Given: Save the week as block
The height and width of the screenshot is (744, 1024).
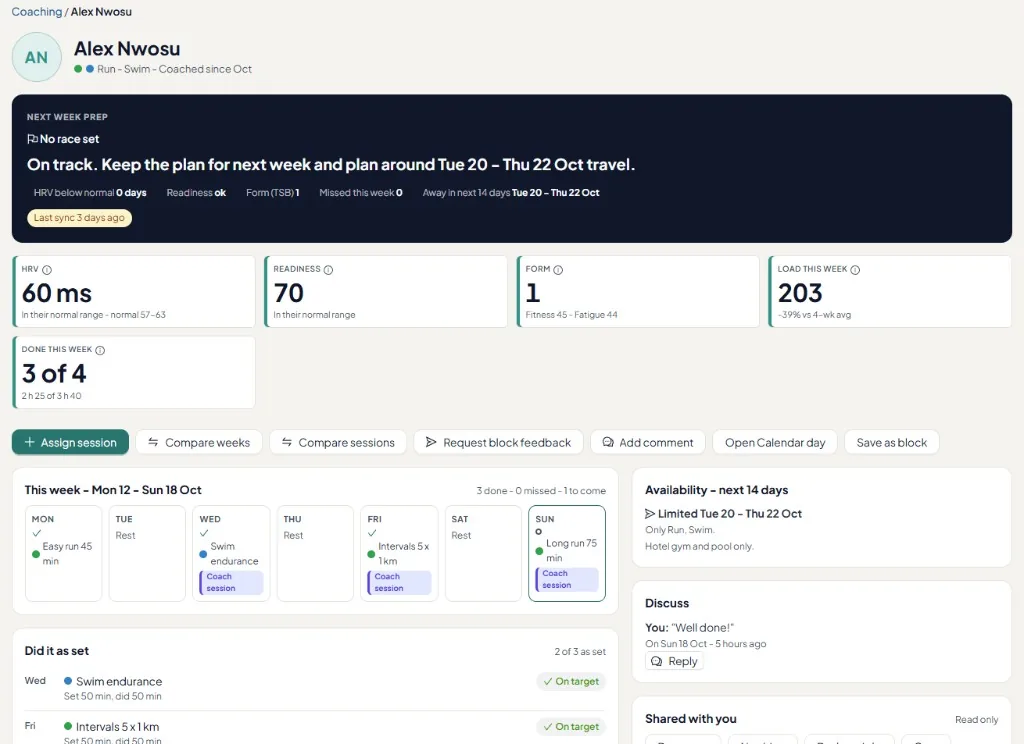Looking at the screenshot, I should tap(891, 442).
